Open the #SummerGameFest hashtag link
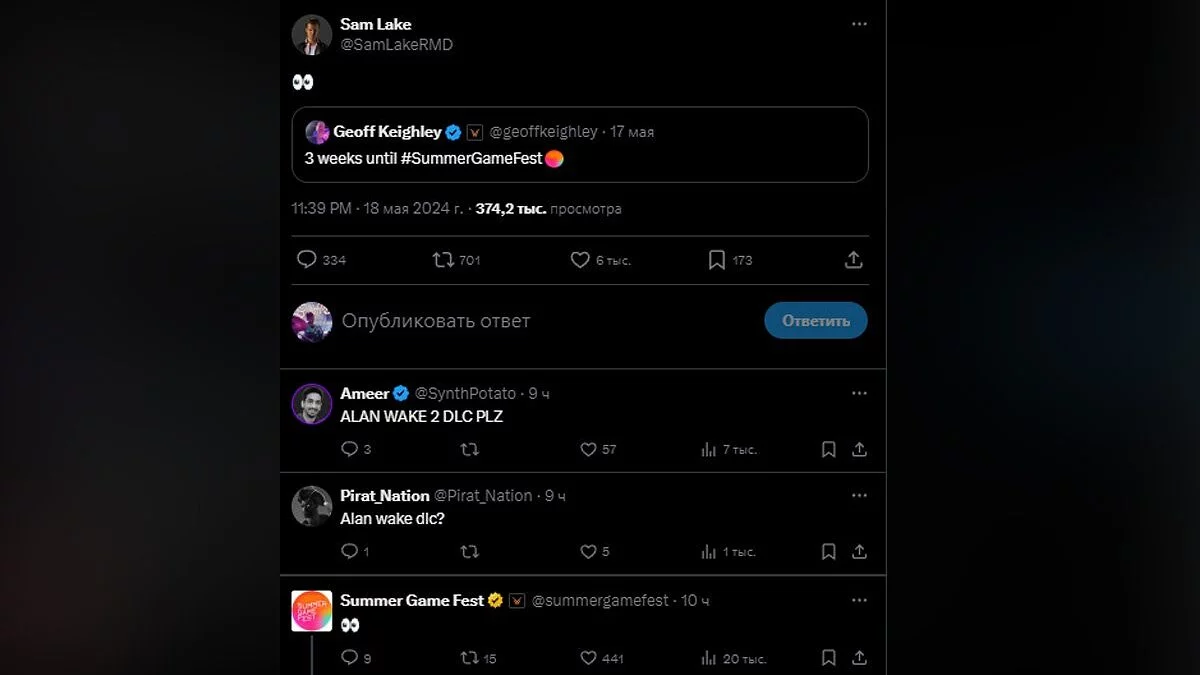Image resolution: width=1200 pixels, height=675 pixels. point(471,159)
